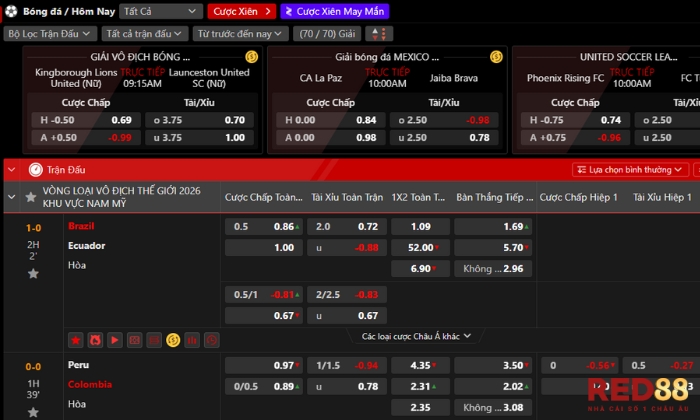This screenshot has height=420, width=700.
Task: Select Colombia handicap 0/0.5 odds 0.89
Action: (264, 387)
